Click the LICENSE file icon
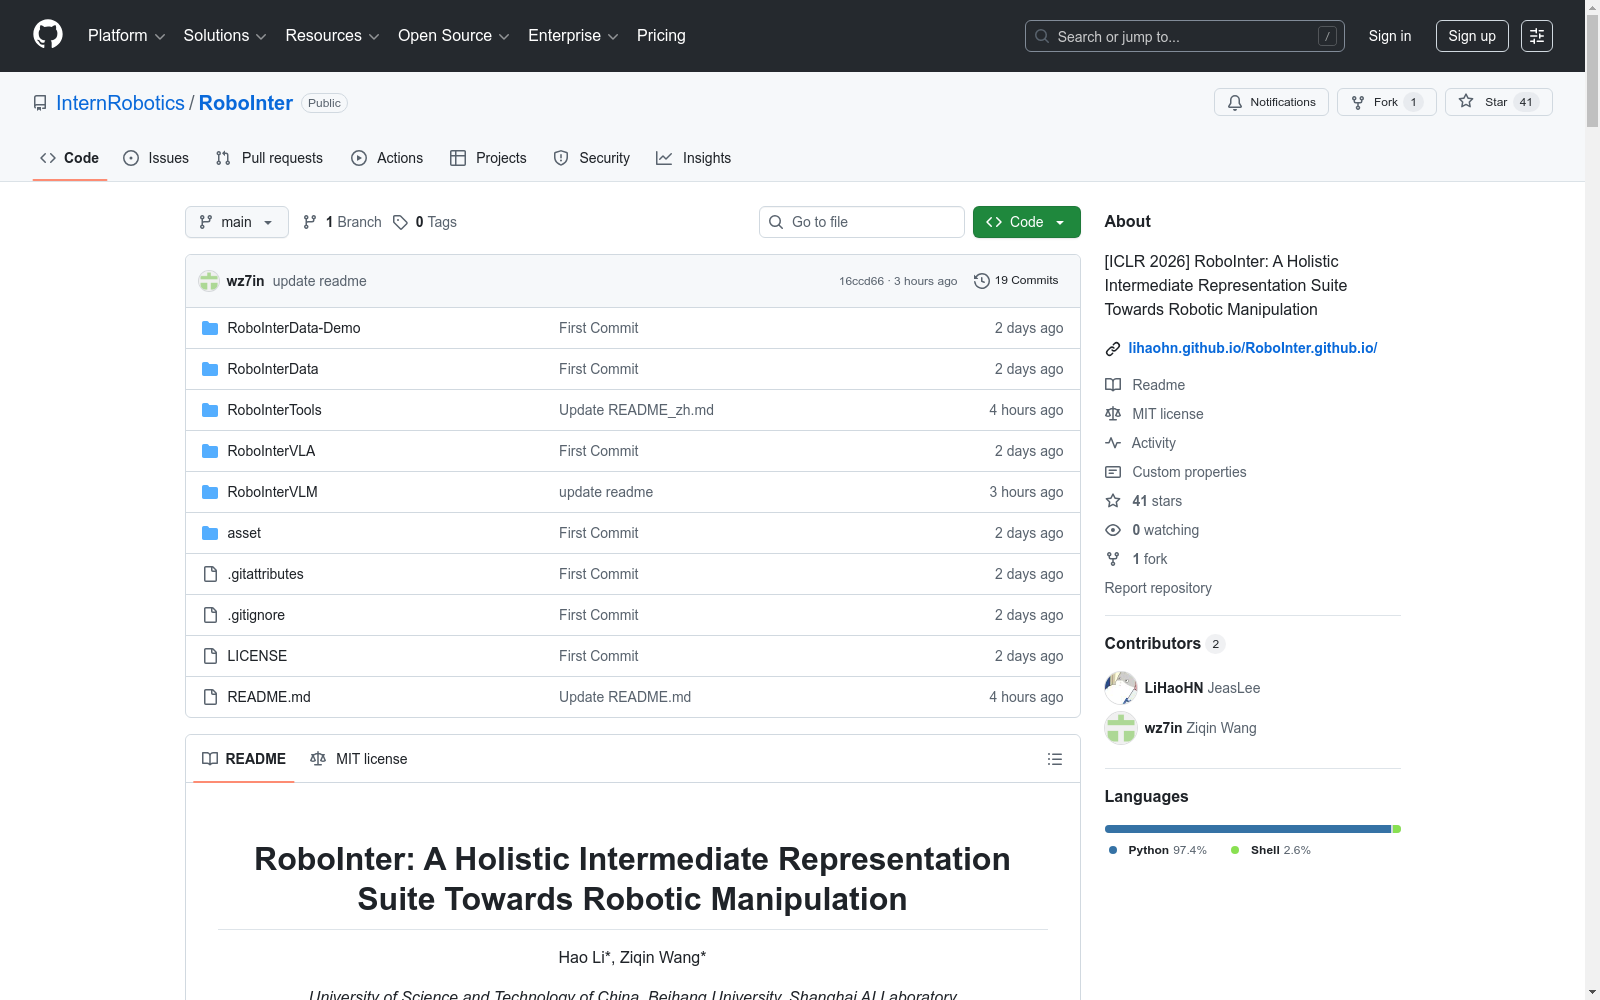The image size is (1600, 1000). click(x=210, y=656)
